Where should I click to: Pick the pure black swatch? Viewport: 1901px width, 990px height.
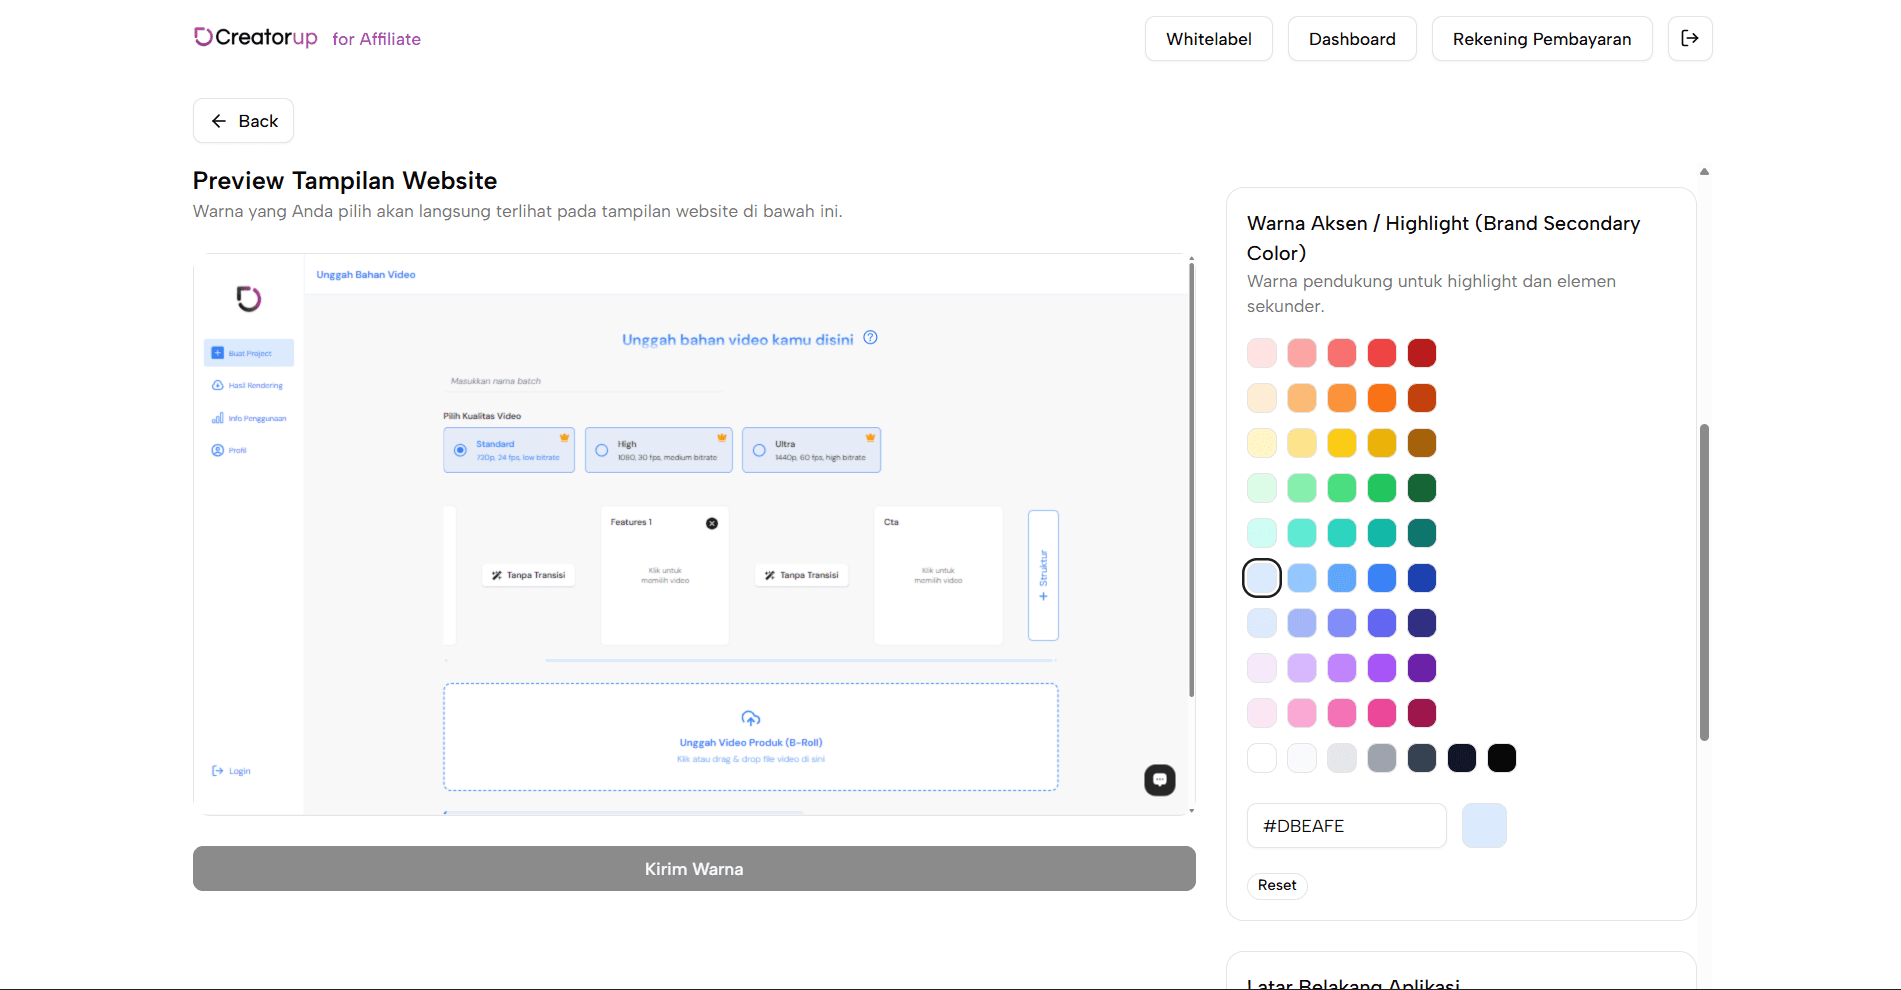pyautogui.click(x=1502, y=758)
